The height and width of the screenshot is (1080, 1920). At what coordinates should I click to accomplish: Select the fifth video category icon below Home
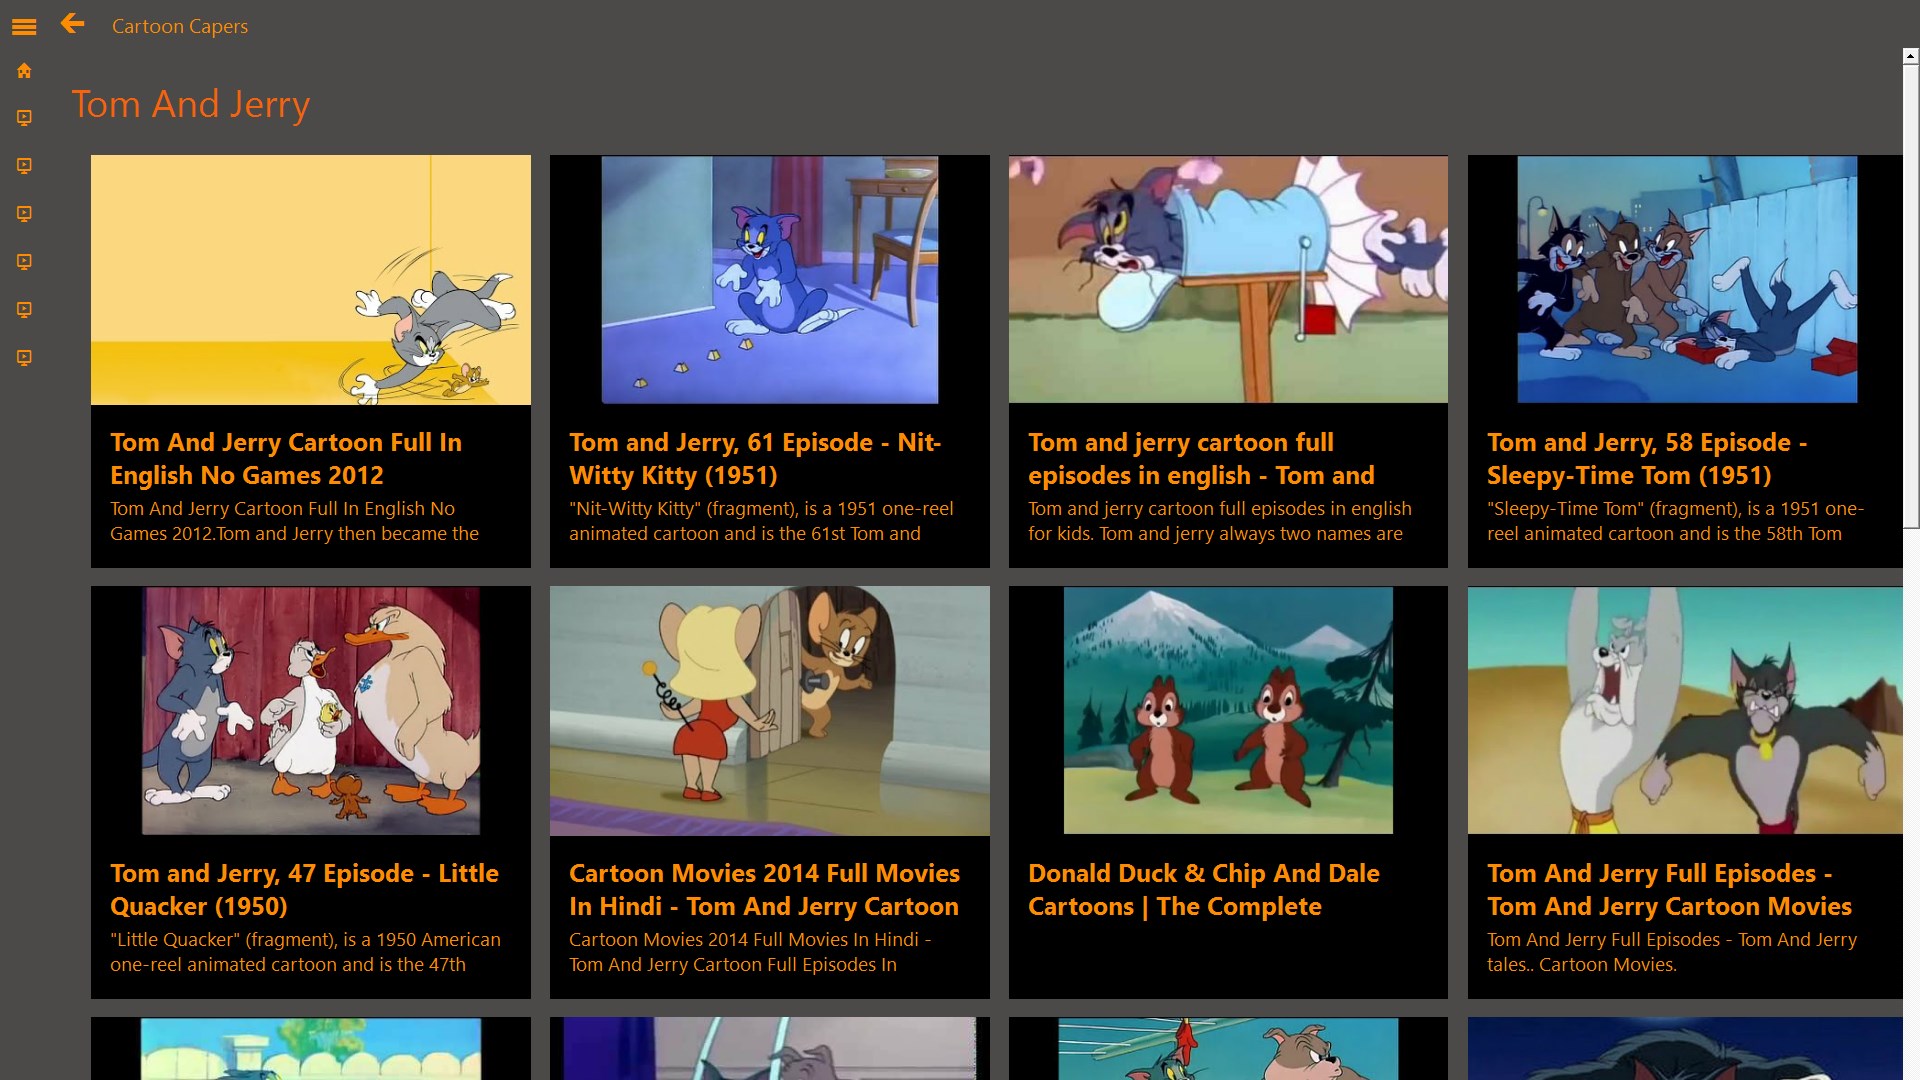24,310
